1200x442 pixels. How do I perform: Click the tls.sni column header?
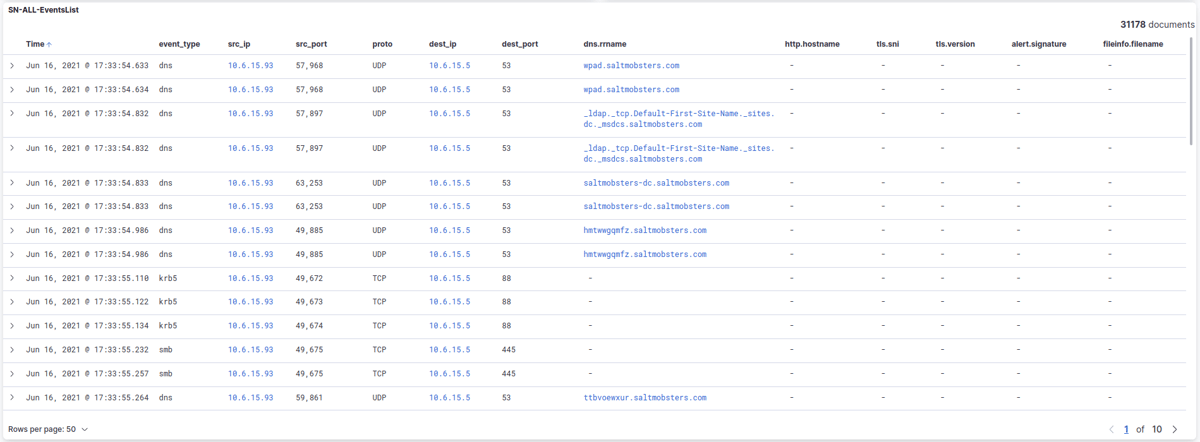tap(887, 44)
